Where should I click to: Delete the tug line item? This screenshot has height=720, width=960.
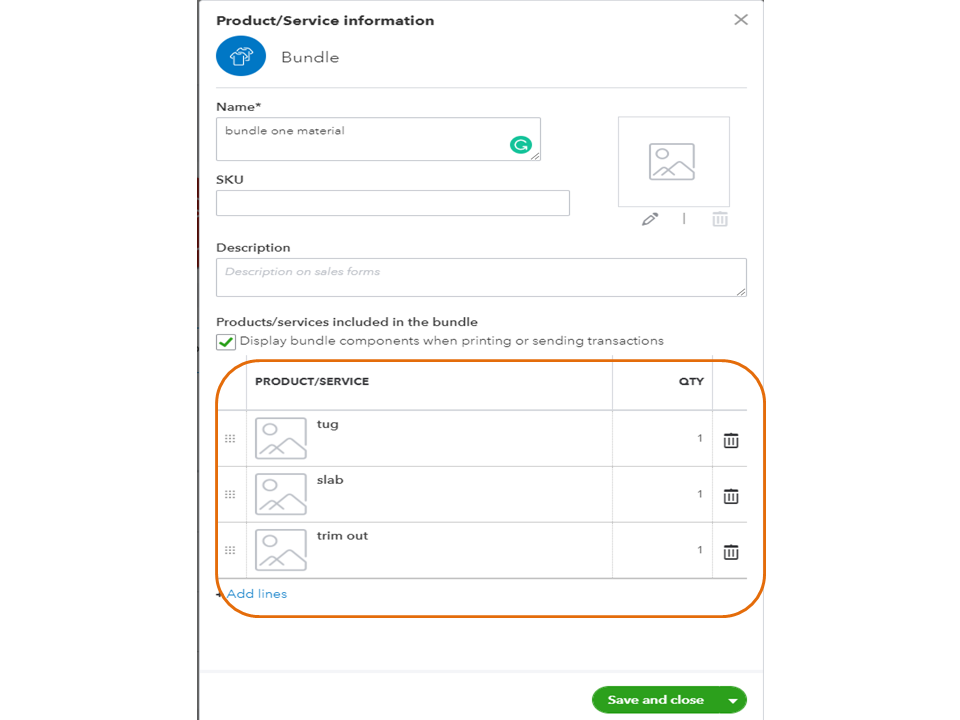731,440
